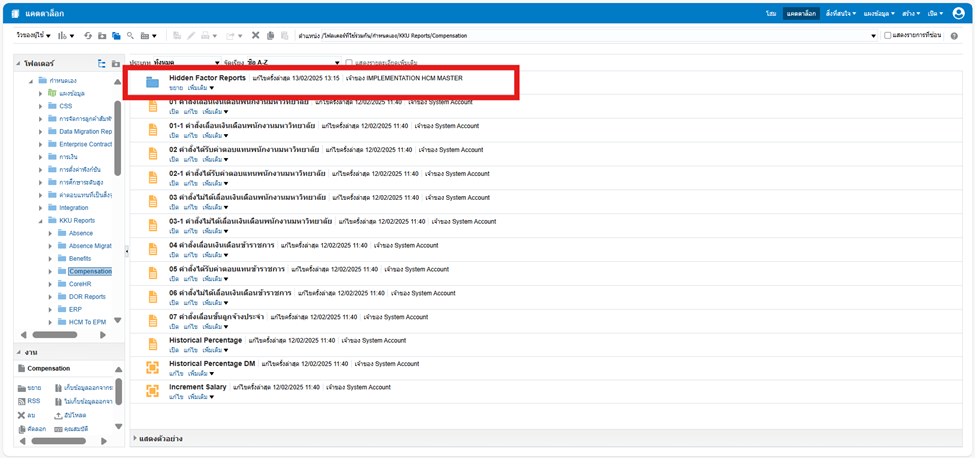Click the search magnifier icon in toolbar
975x458 pixels.
coord(130,36)
